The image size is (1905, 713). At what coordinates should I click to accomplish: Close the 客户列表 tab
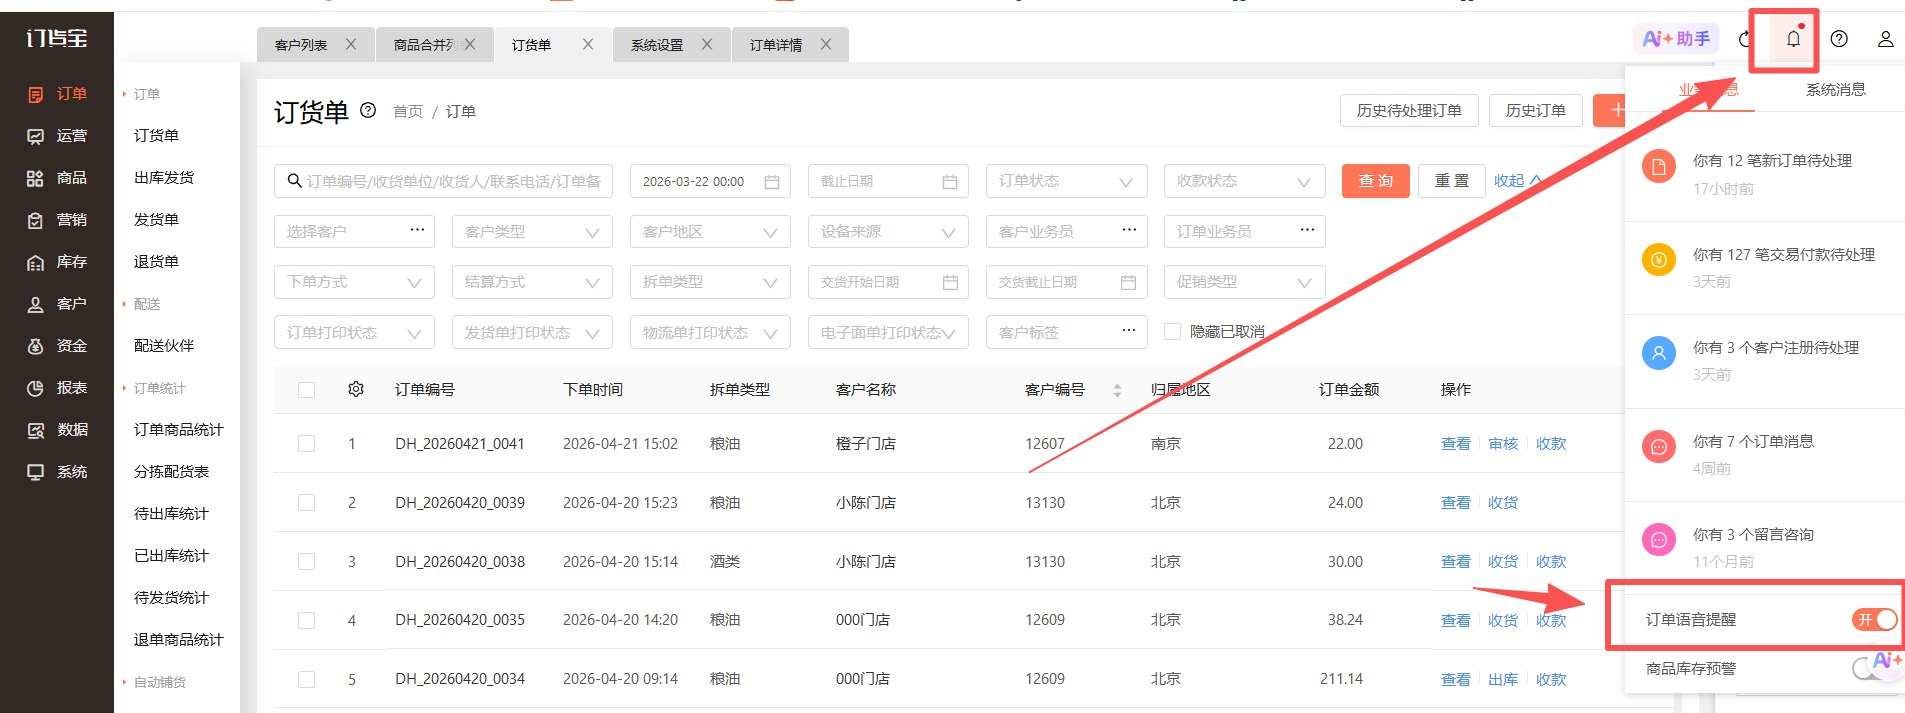tap(351, 44)
